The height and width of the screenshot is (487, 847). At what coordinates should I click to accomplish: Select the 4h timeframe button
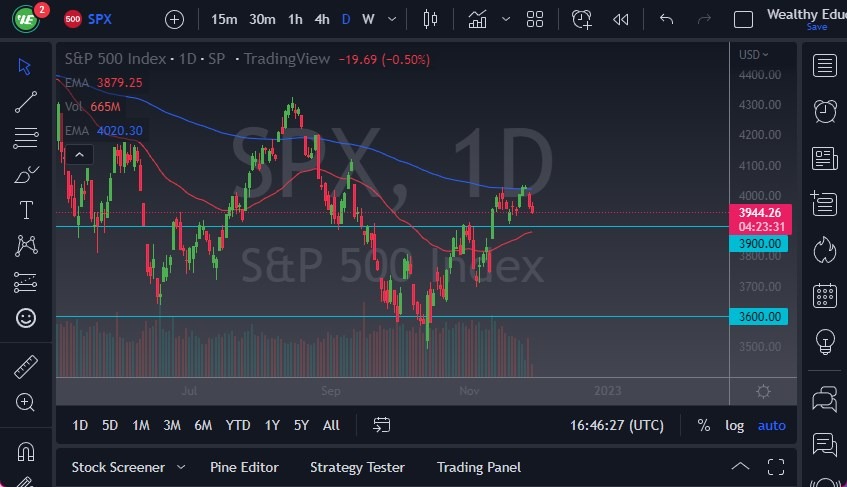pyautogui.click(x=321, y=19)
